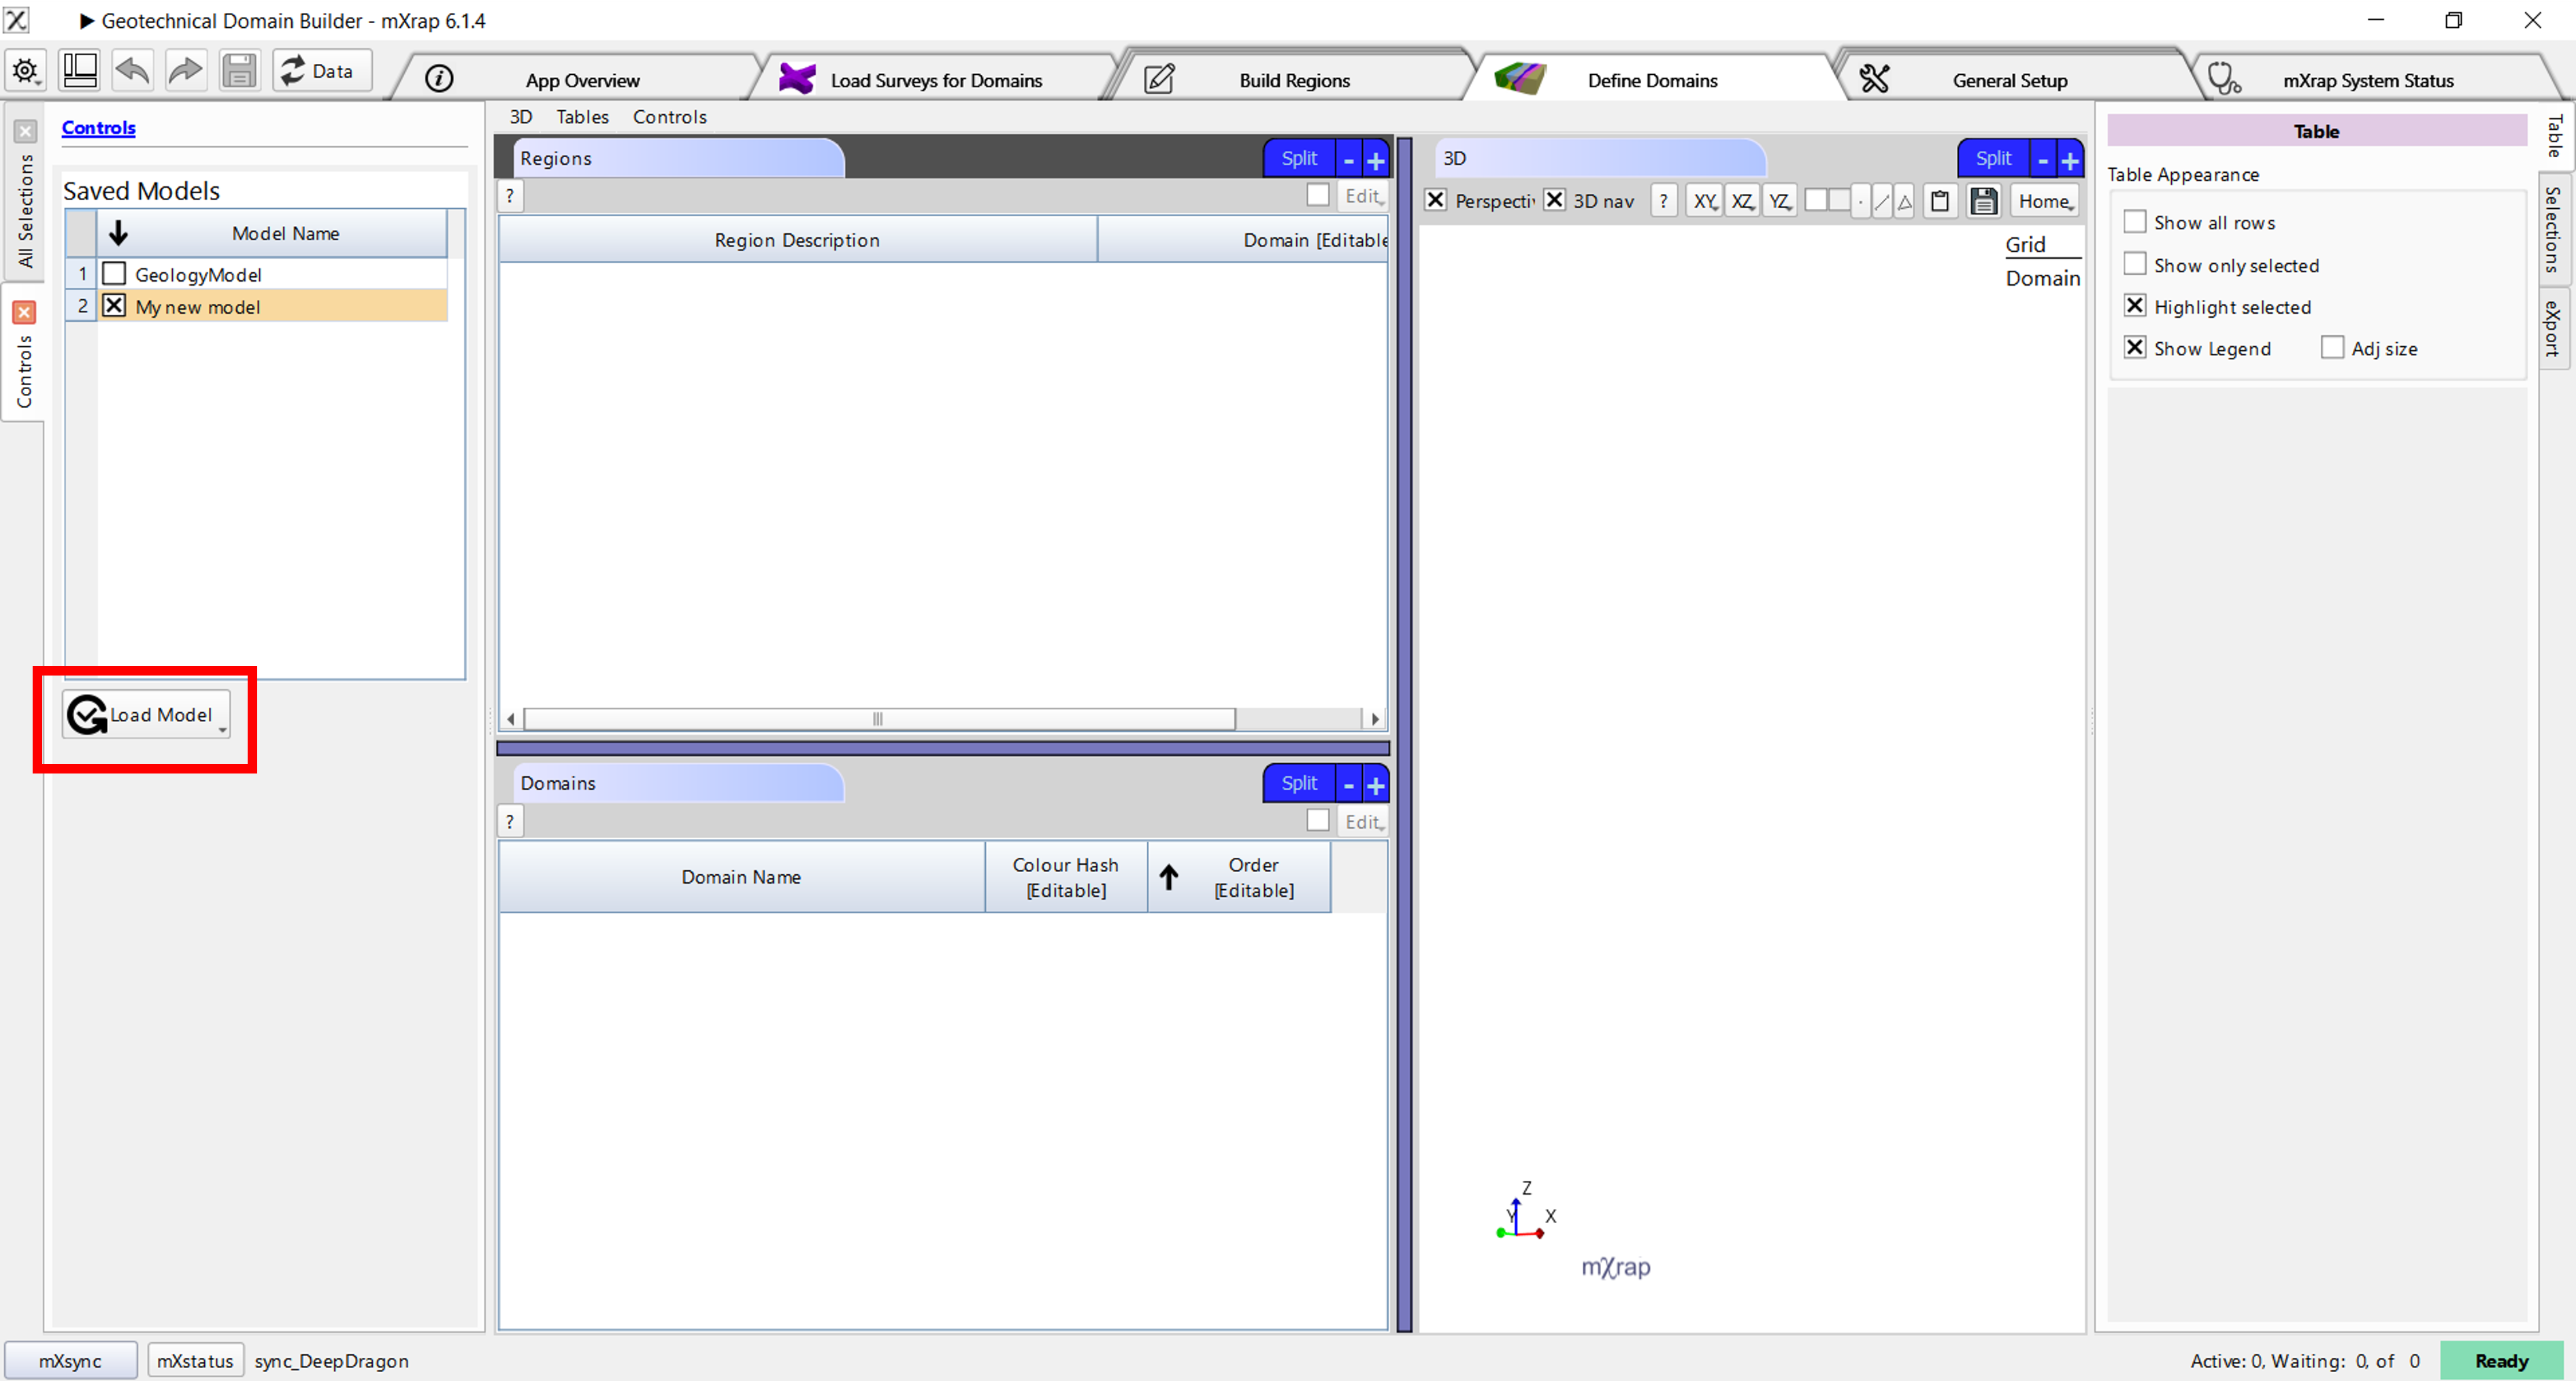This screenshot has width=2576, height=1381.
Task: Click the Regions horizontal scrollbar left arrow
Action: tap(511, 719)
